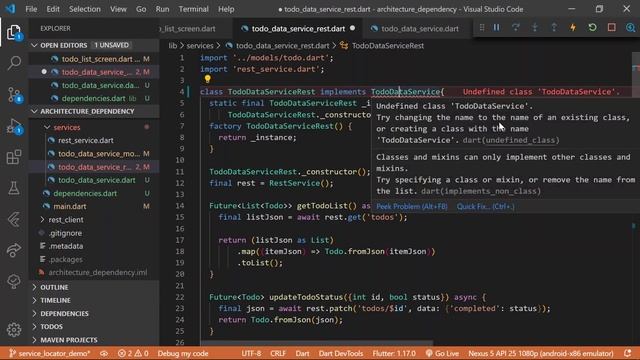Step out in debug toolbar

pos(554,28)
